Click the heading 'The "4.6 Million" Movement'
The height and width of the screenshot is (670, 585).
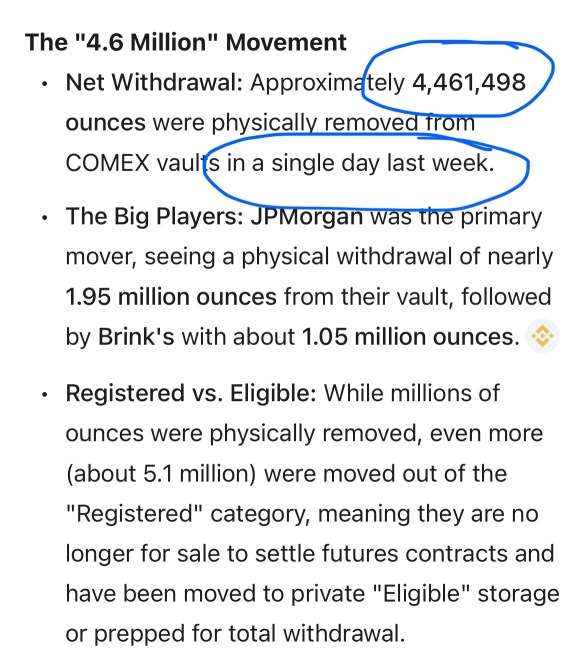tap(185, 42)
